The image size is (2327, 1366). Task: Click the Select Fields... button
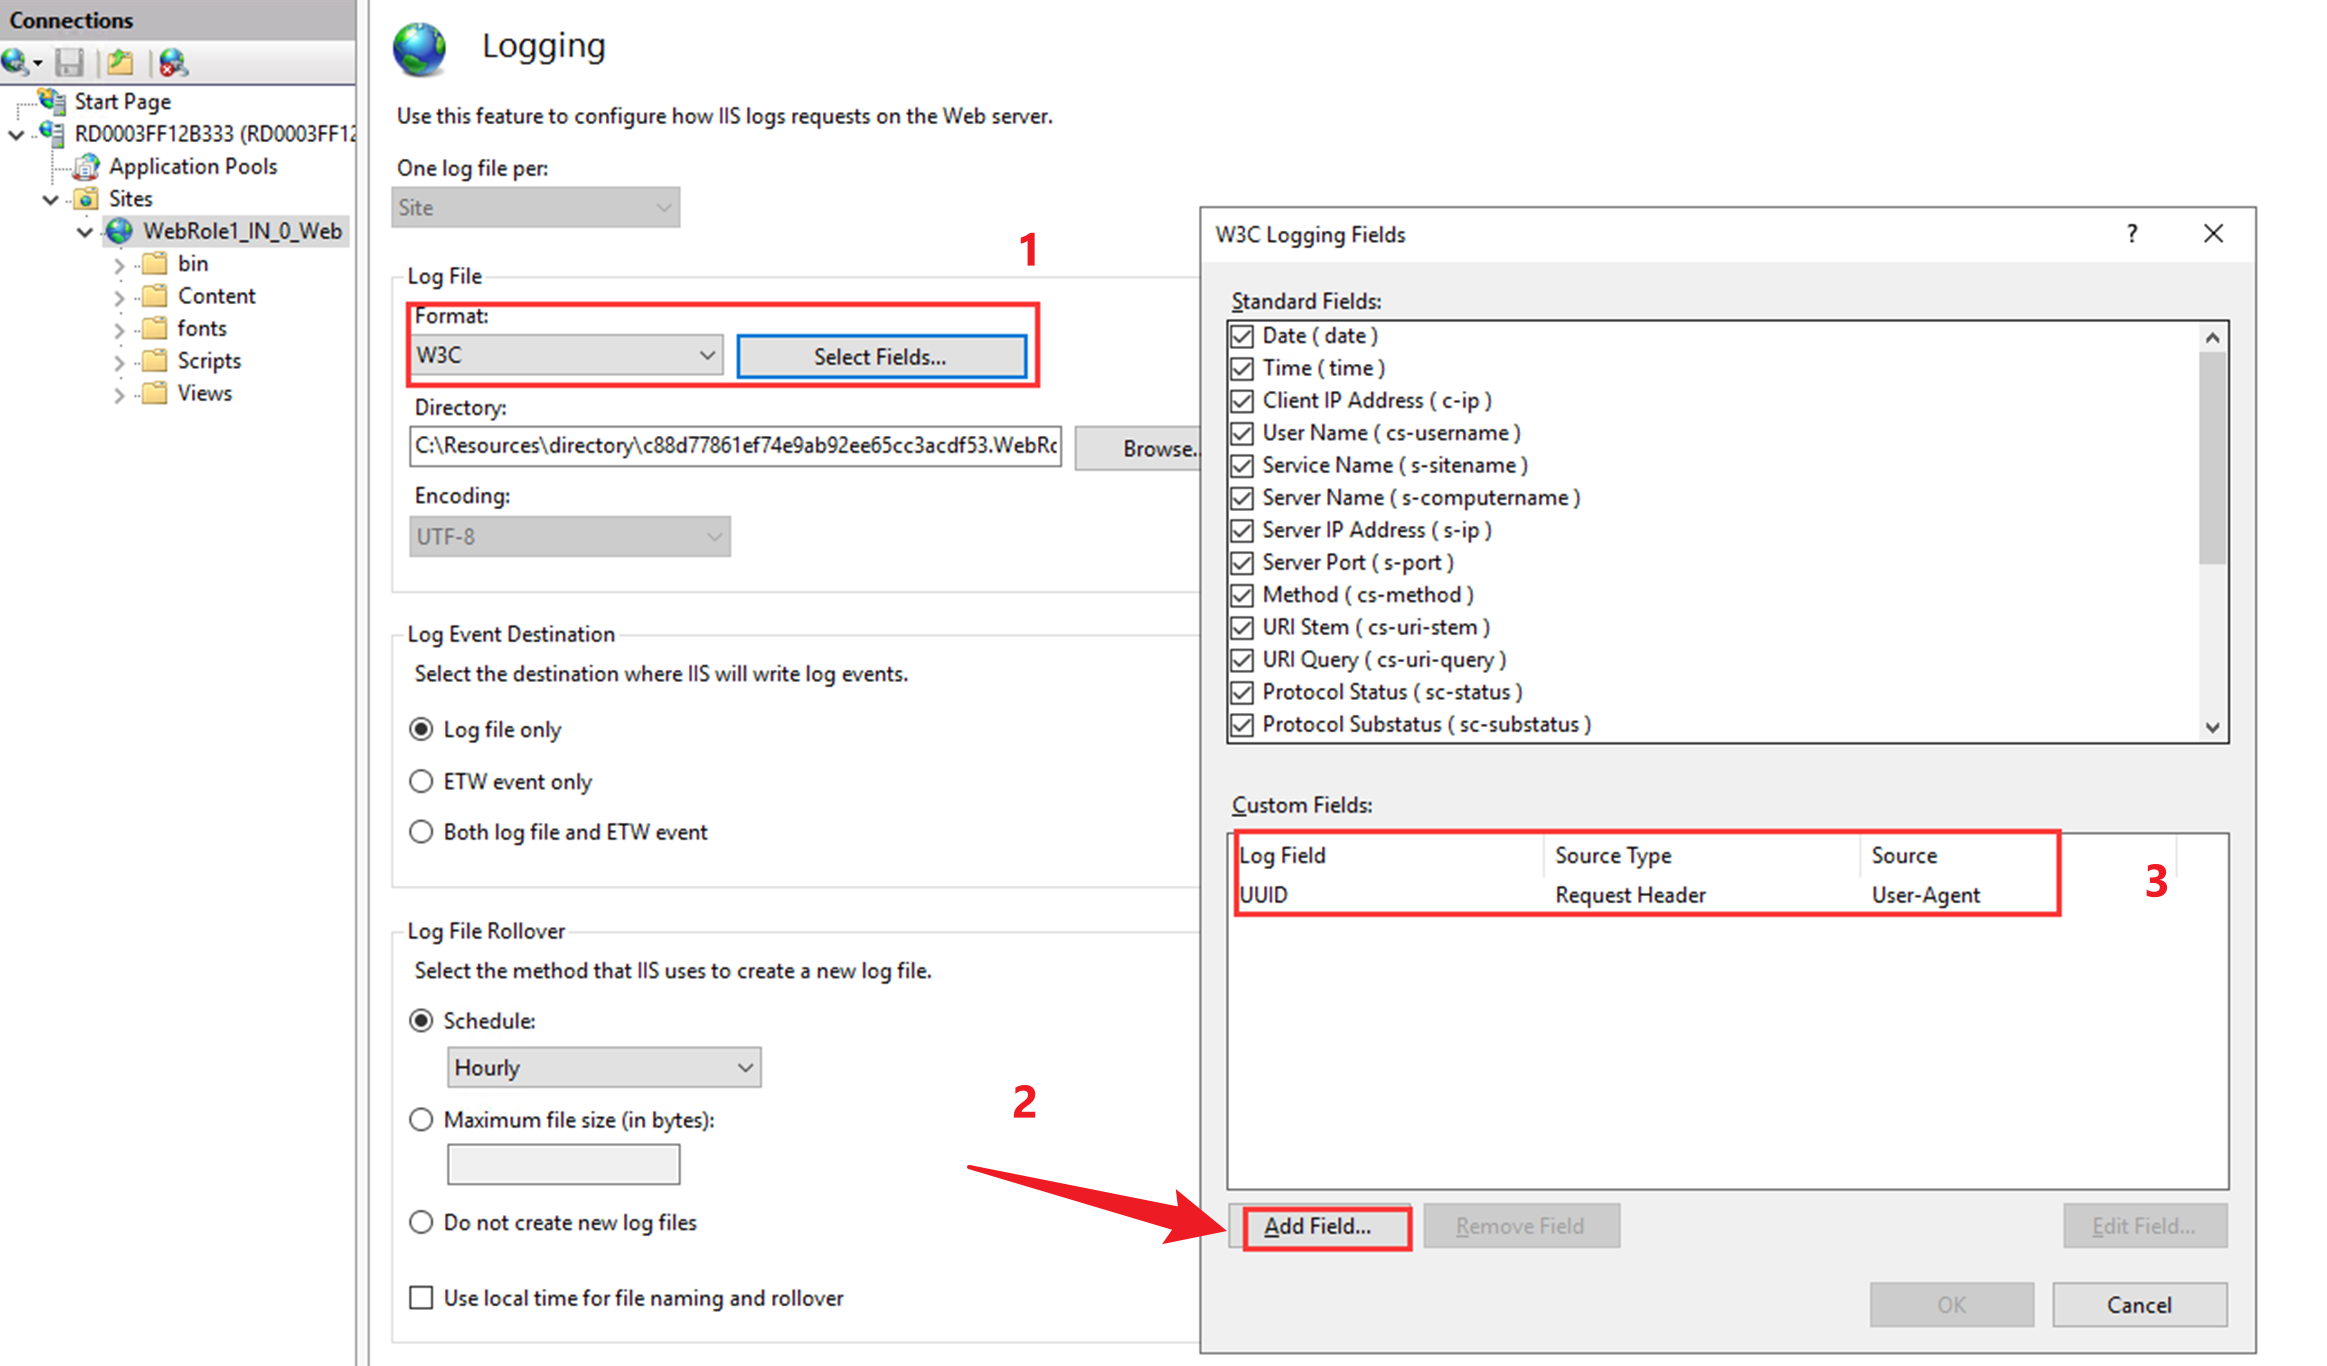click(x=880, y=357)
